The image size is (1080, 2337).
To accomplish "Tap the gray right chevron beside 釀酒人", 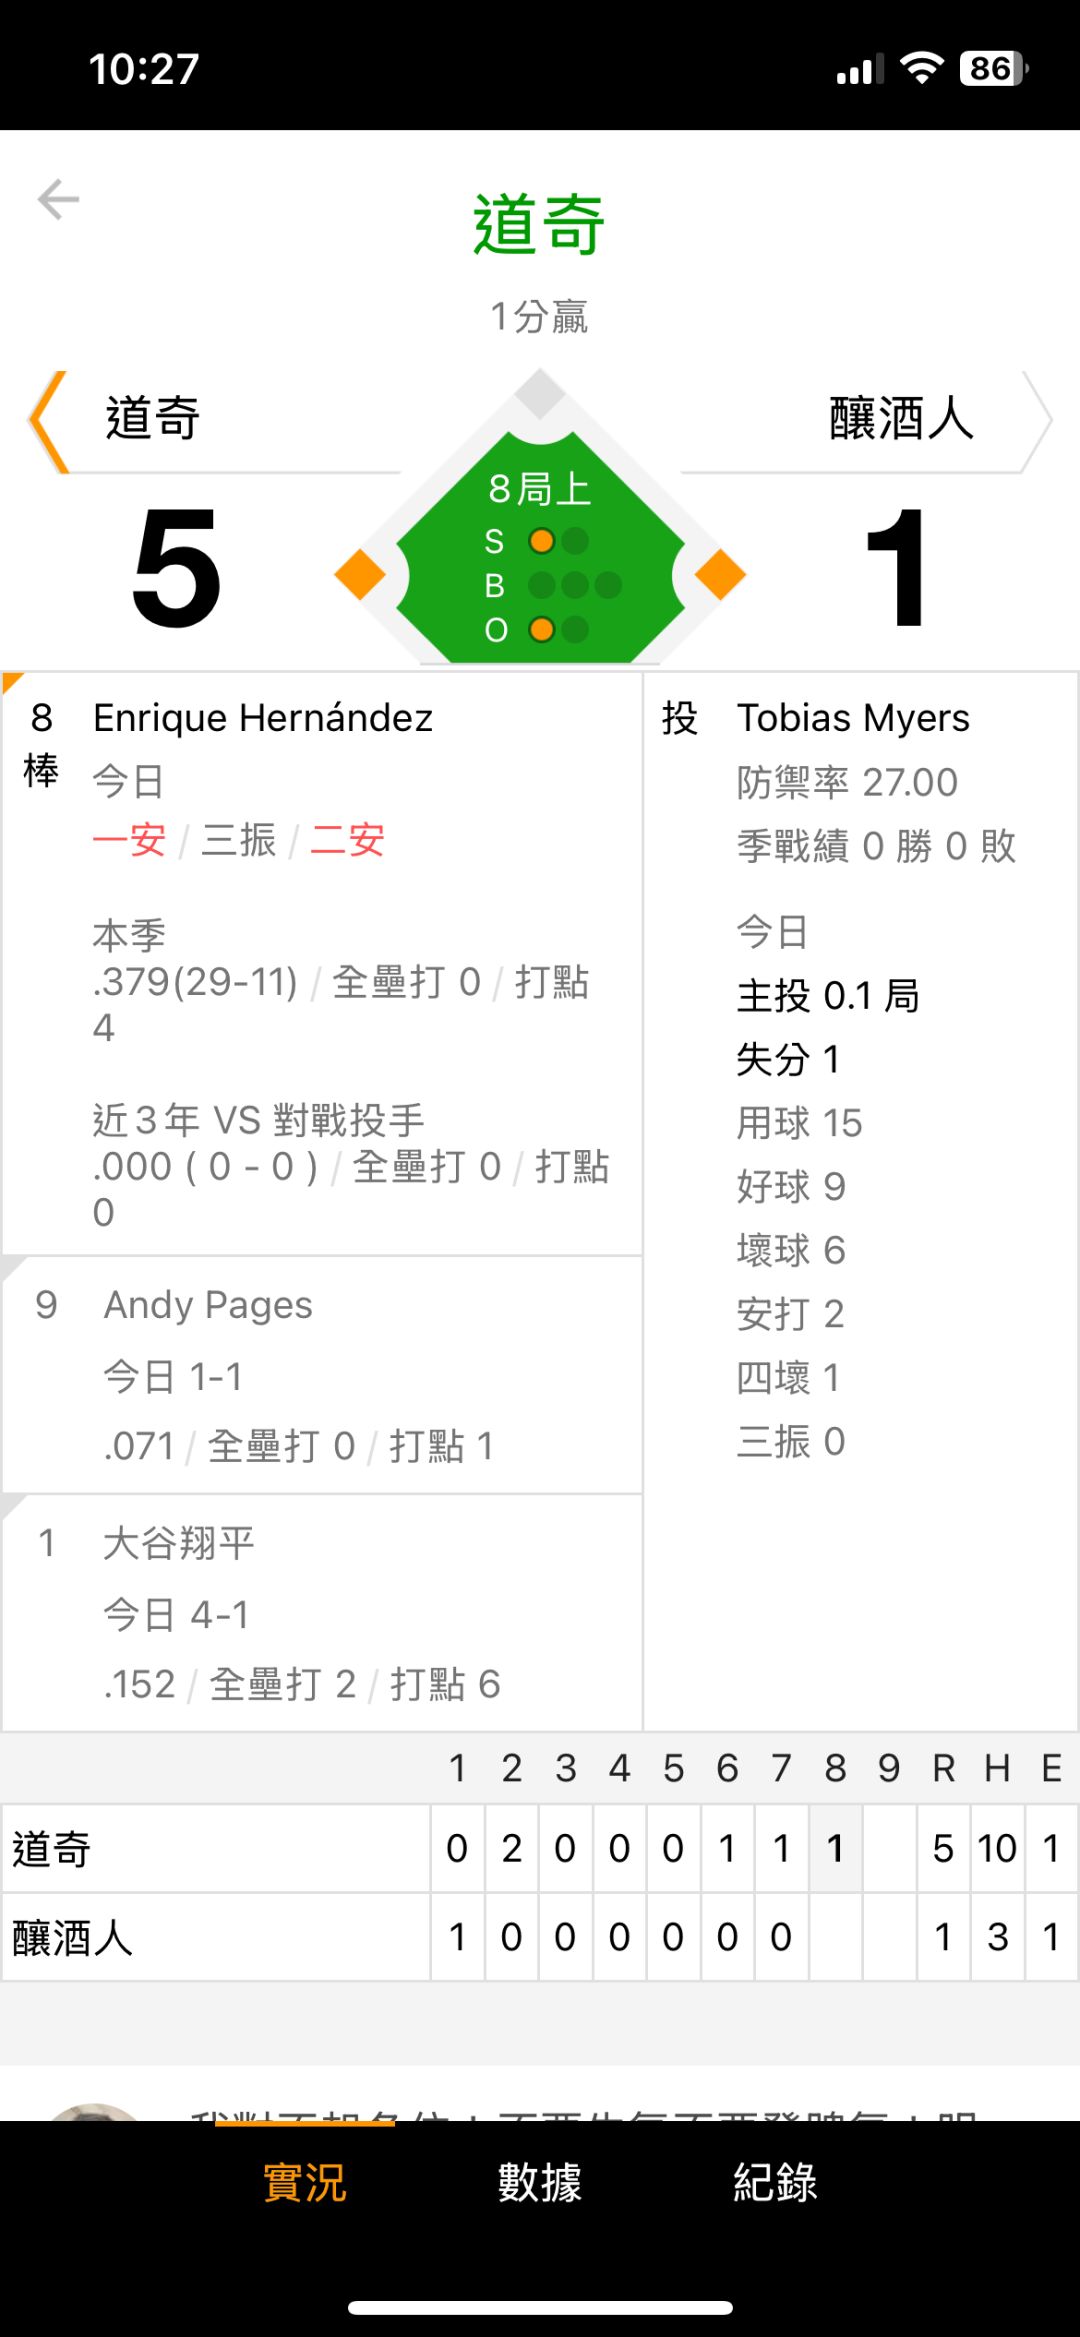I will 1036,421.
